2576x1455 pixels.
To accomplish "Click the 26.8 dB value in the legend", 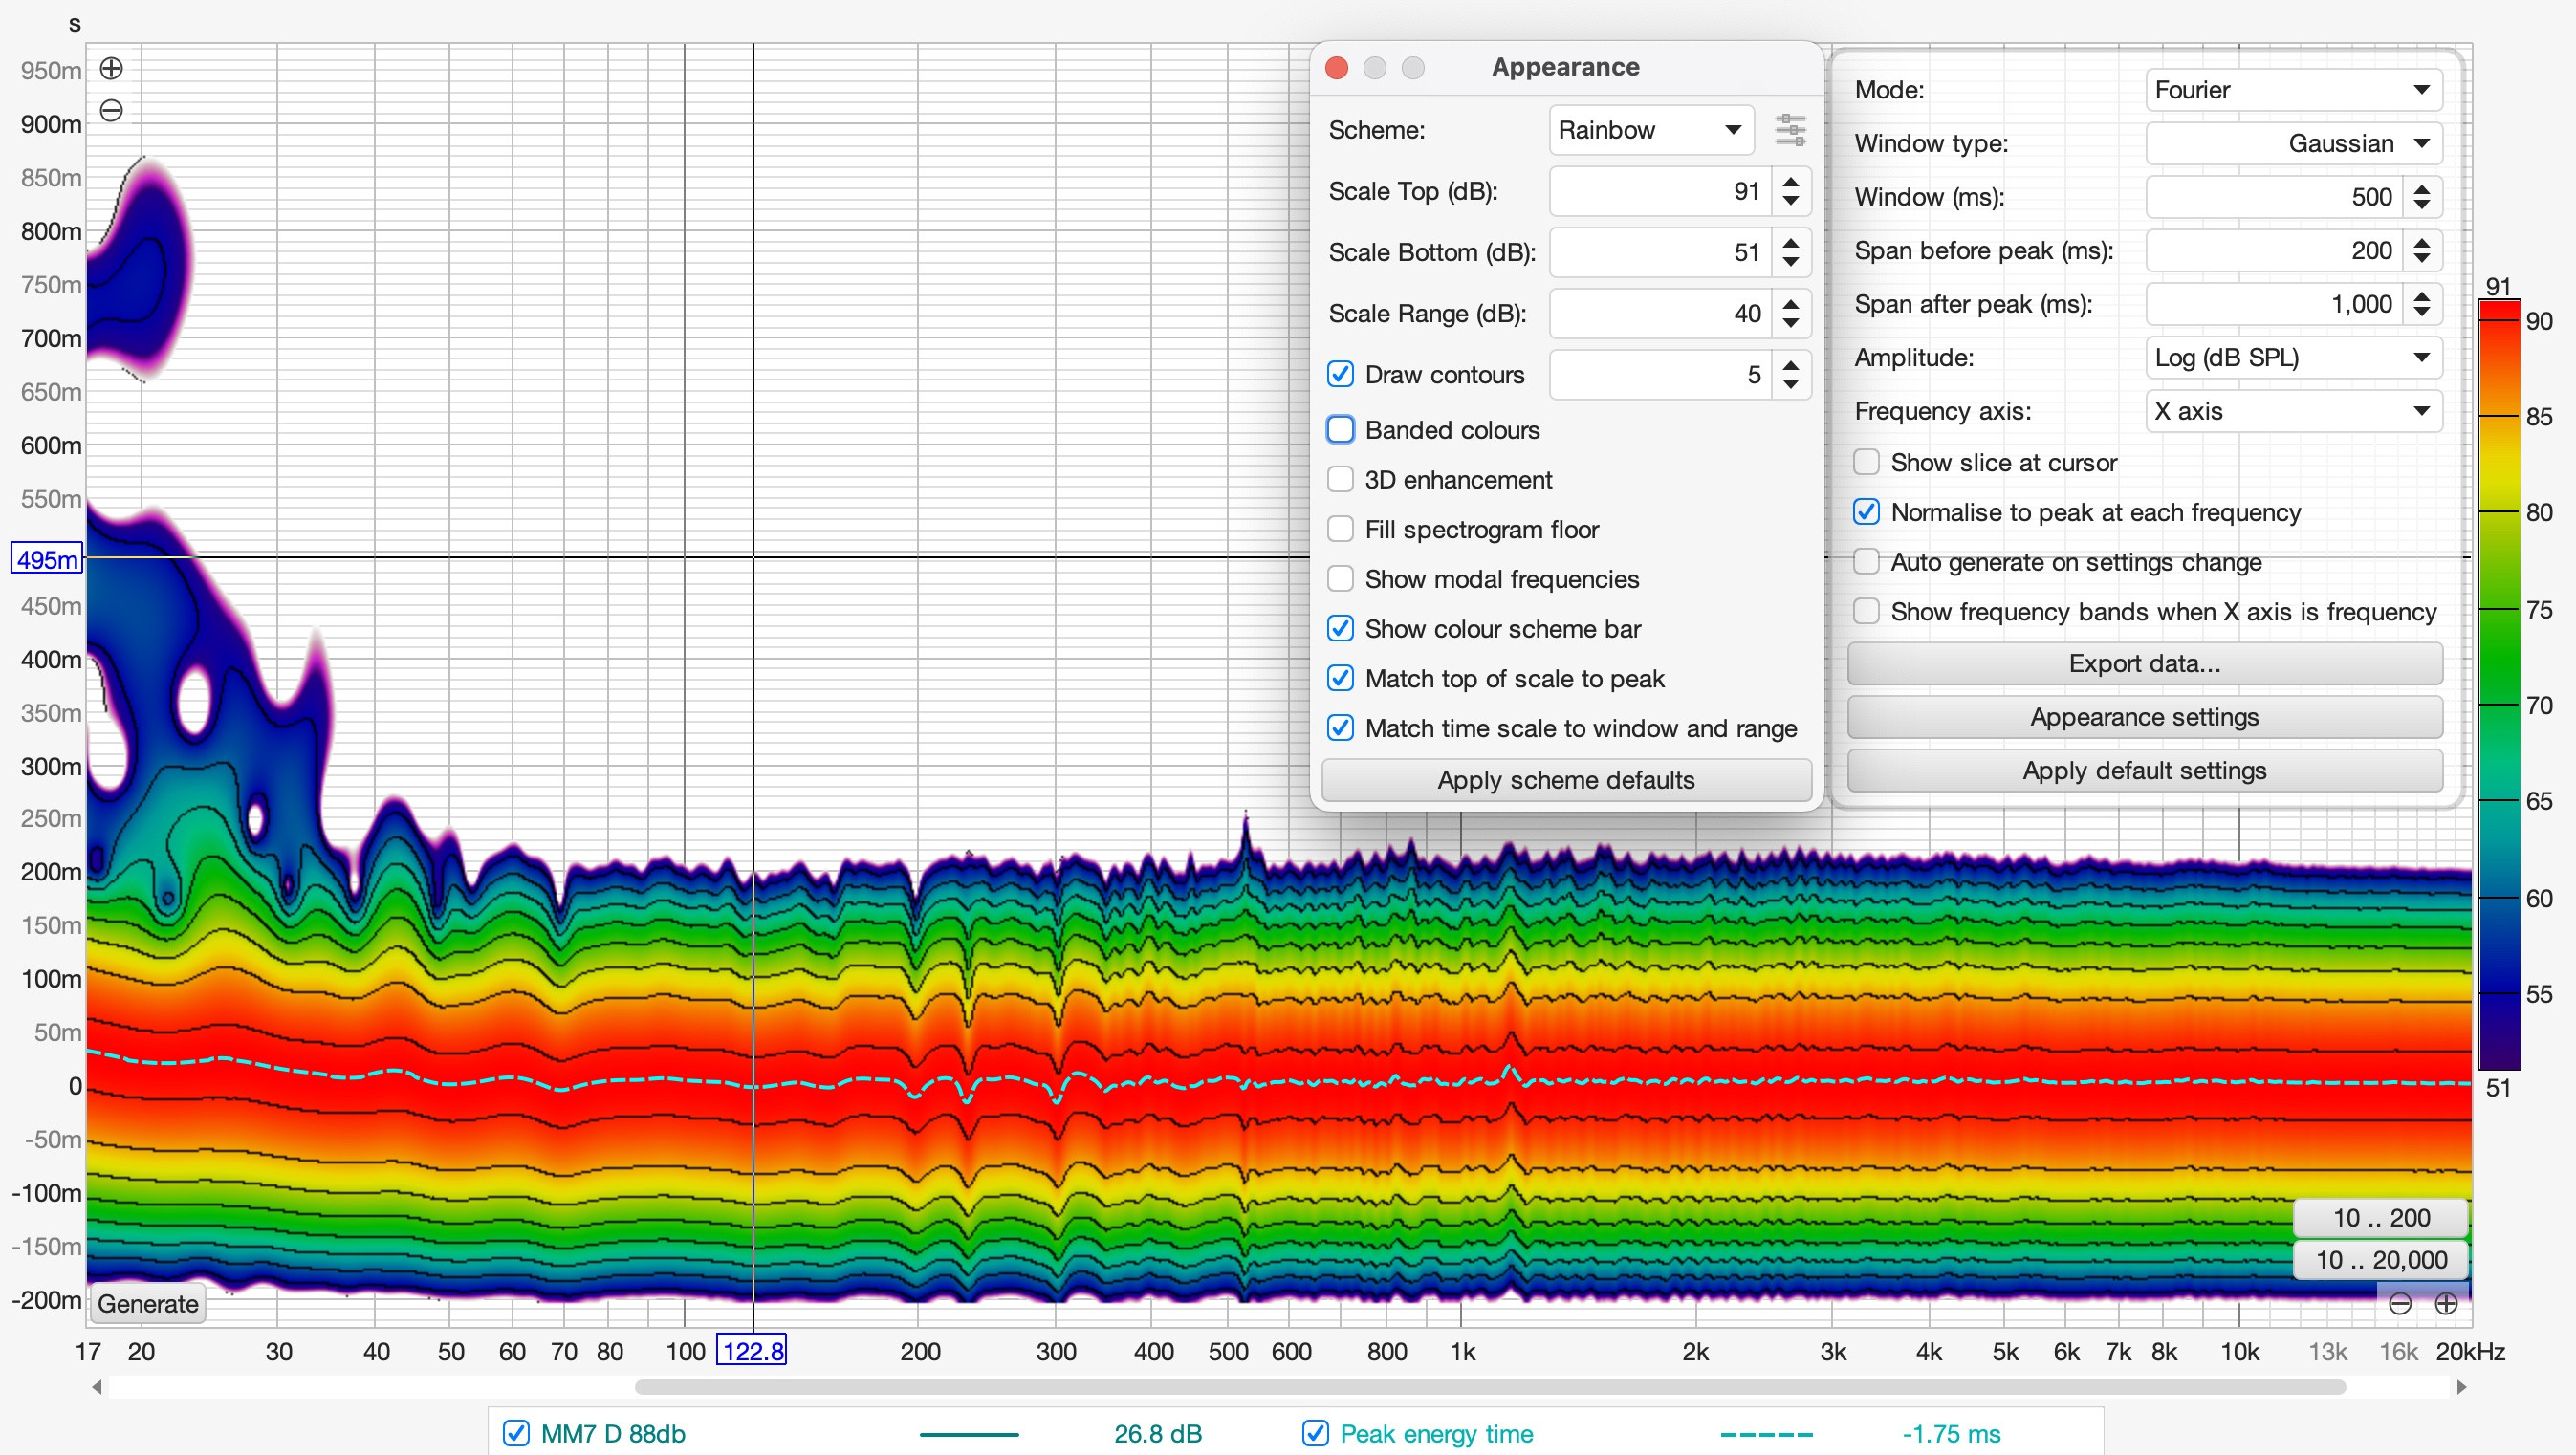I will 1157,1434.
